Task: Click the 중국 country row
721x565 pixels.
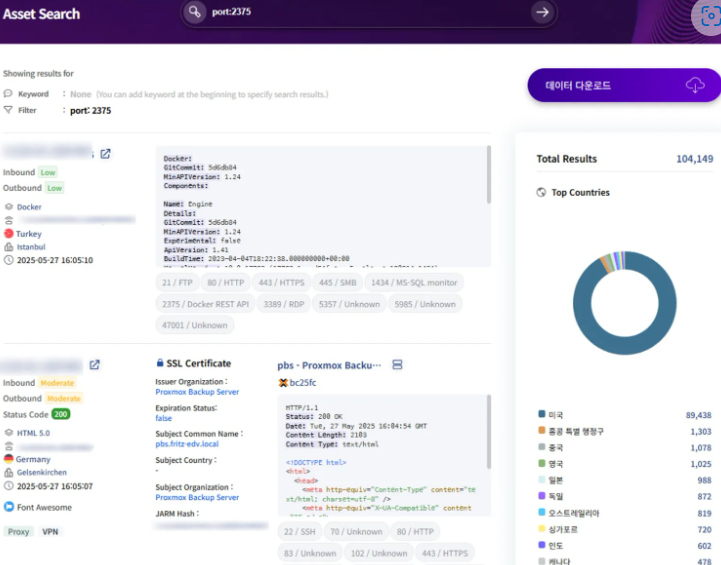Action: tap(624, 447)
